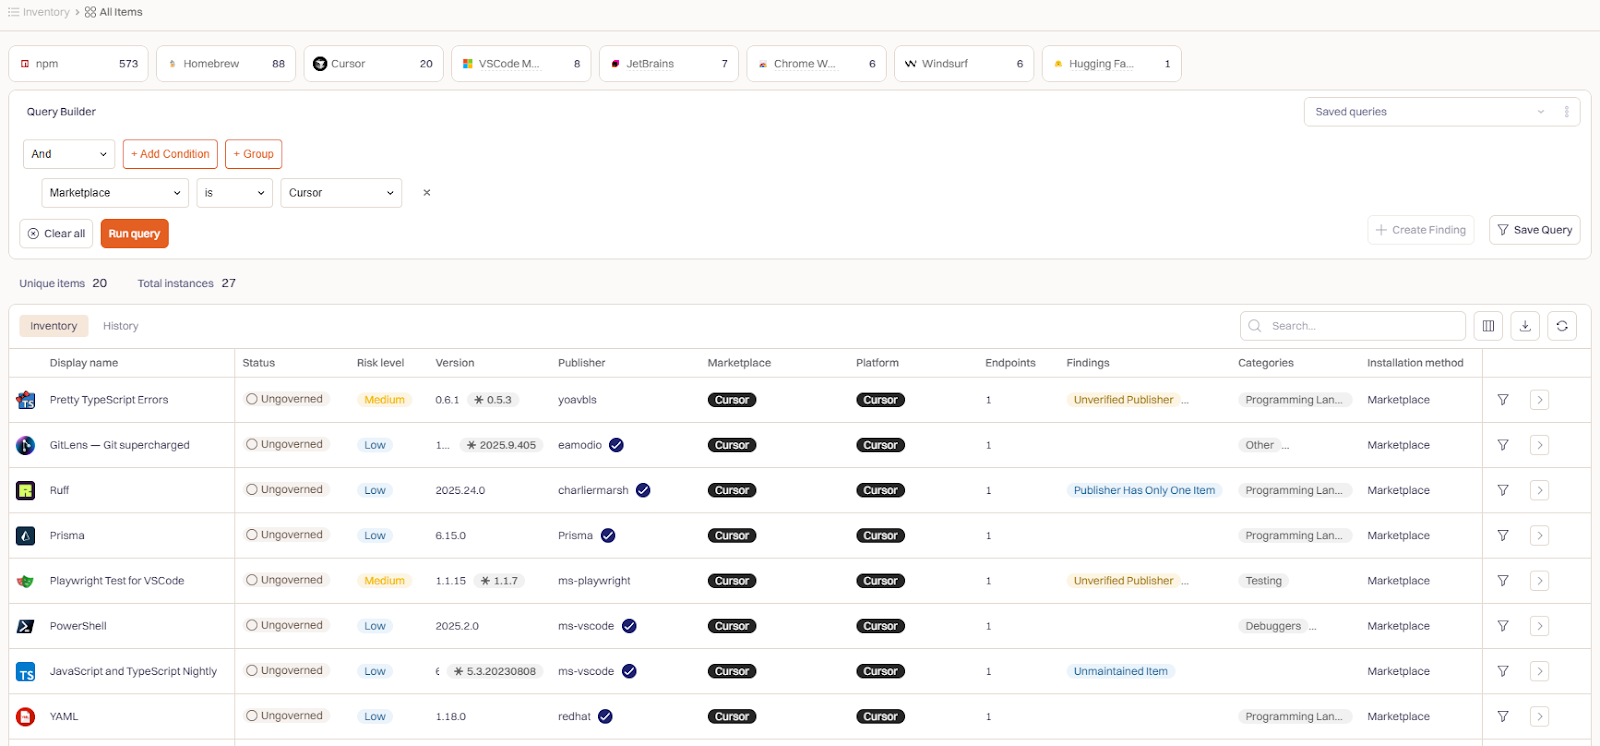
Task: Click the YAML extension icon
Action: (x=26, y=717)
